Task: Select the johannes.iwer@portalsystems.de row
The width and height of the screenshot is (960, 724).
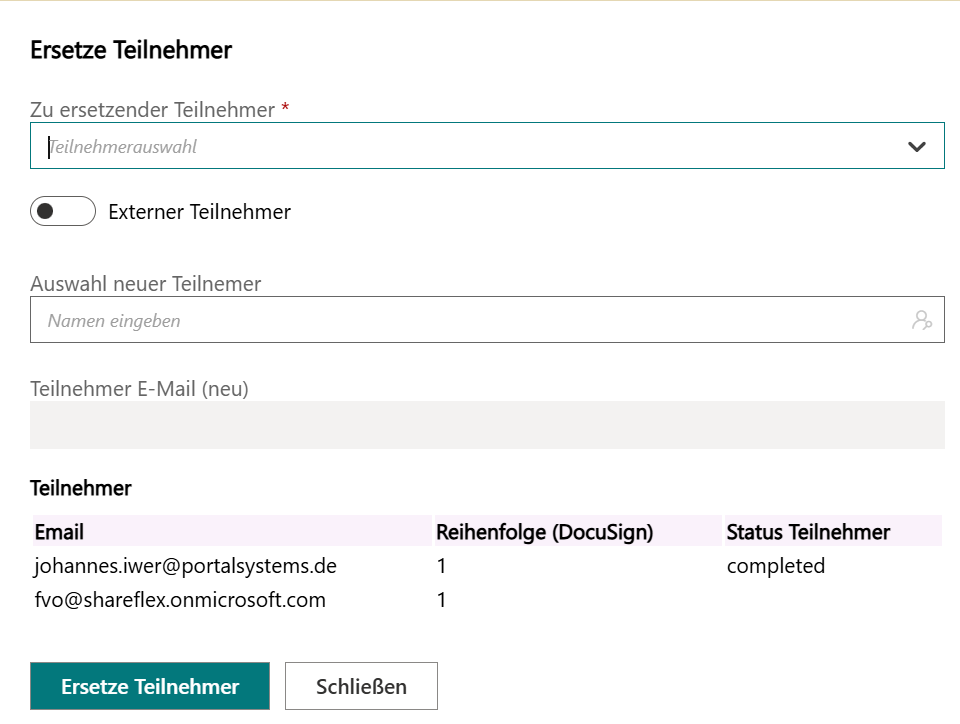Action: point(185,566)
